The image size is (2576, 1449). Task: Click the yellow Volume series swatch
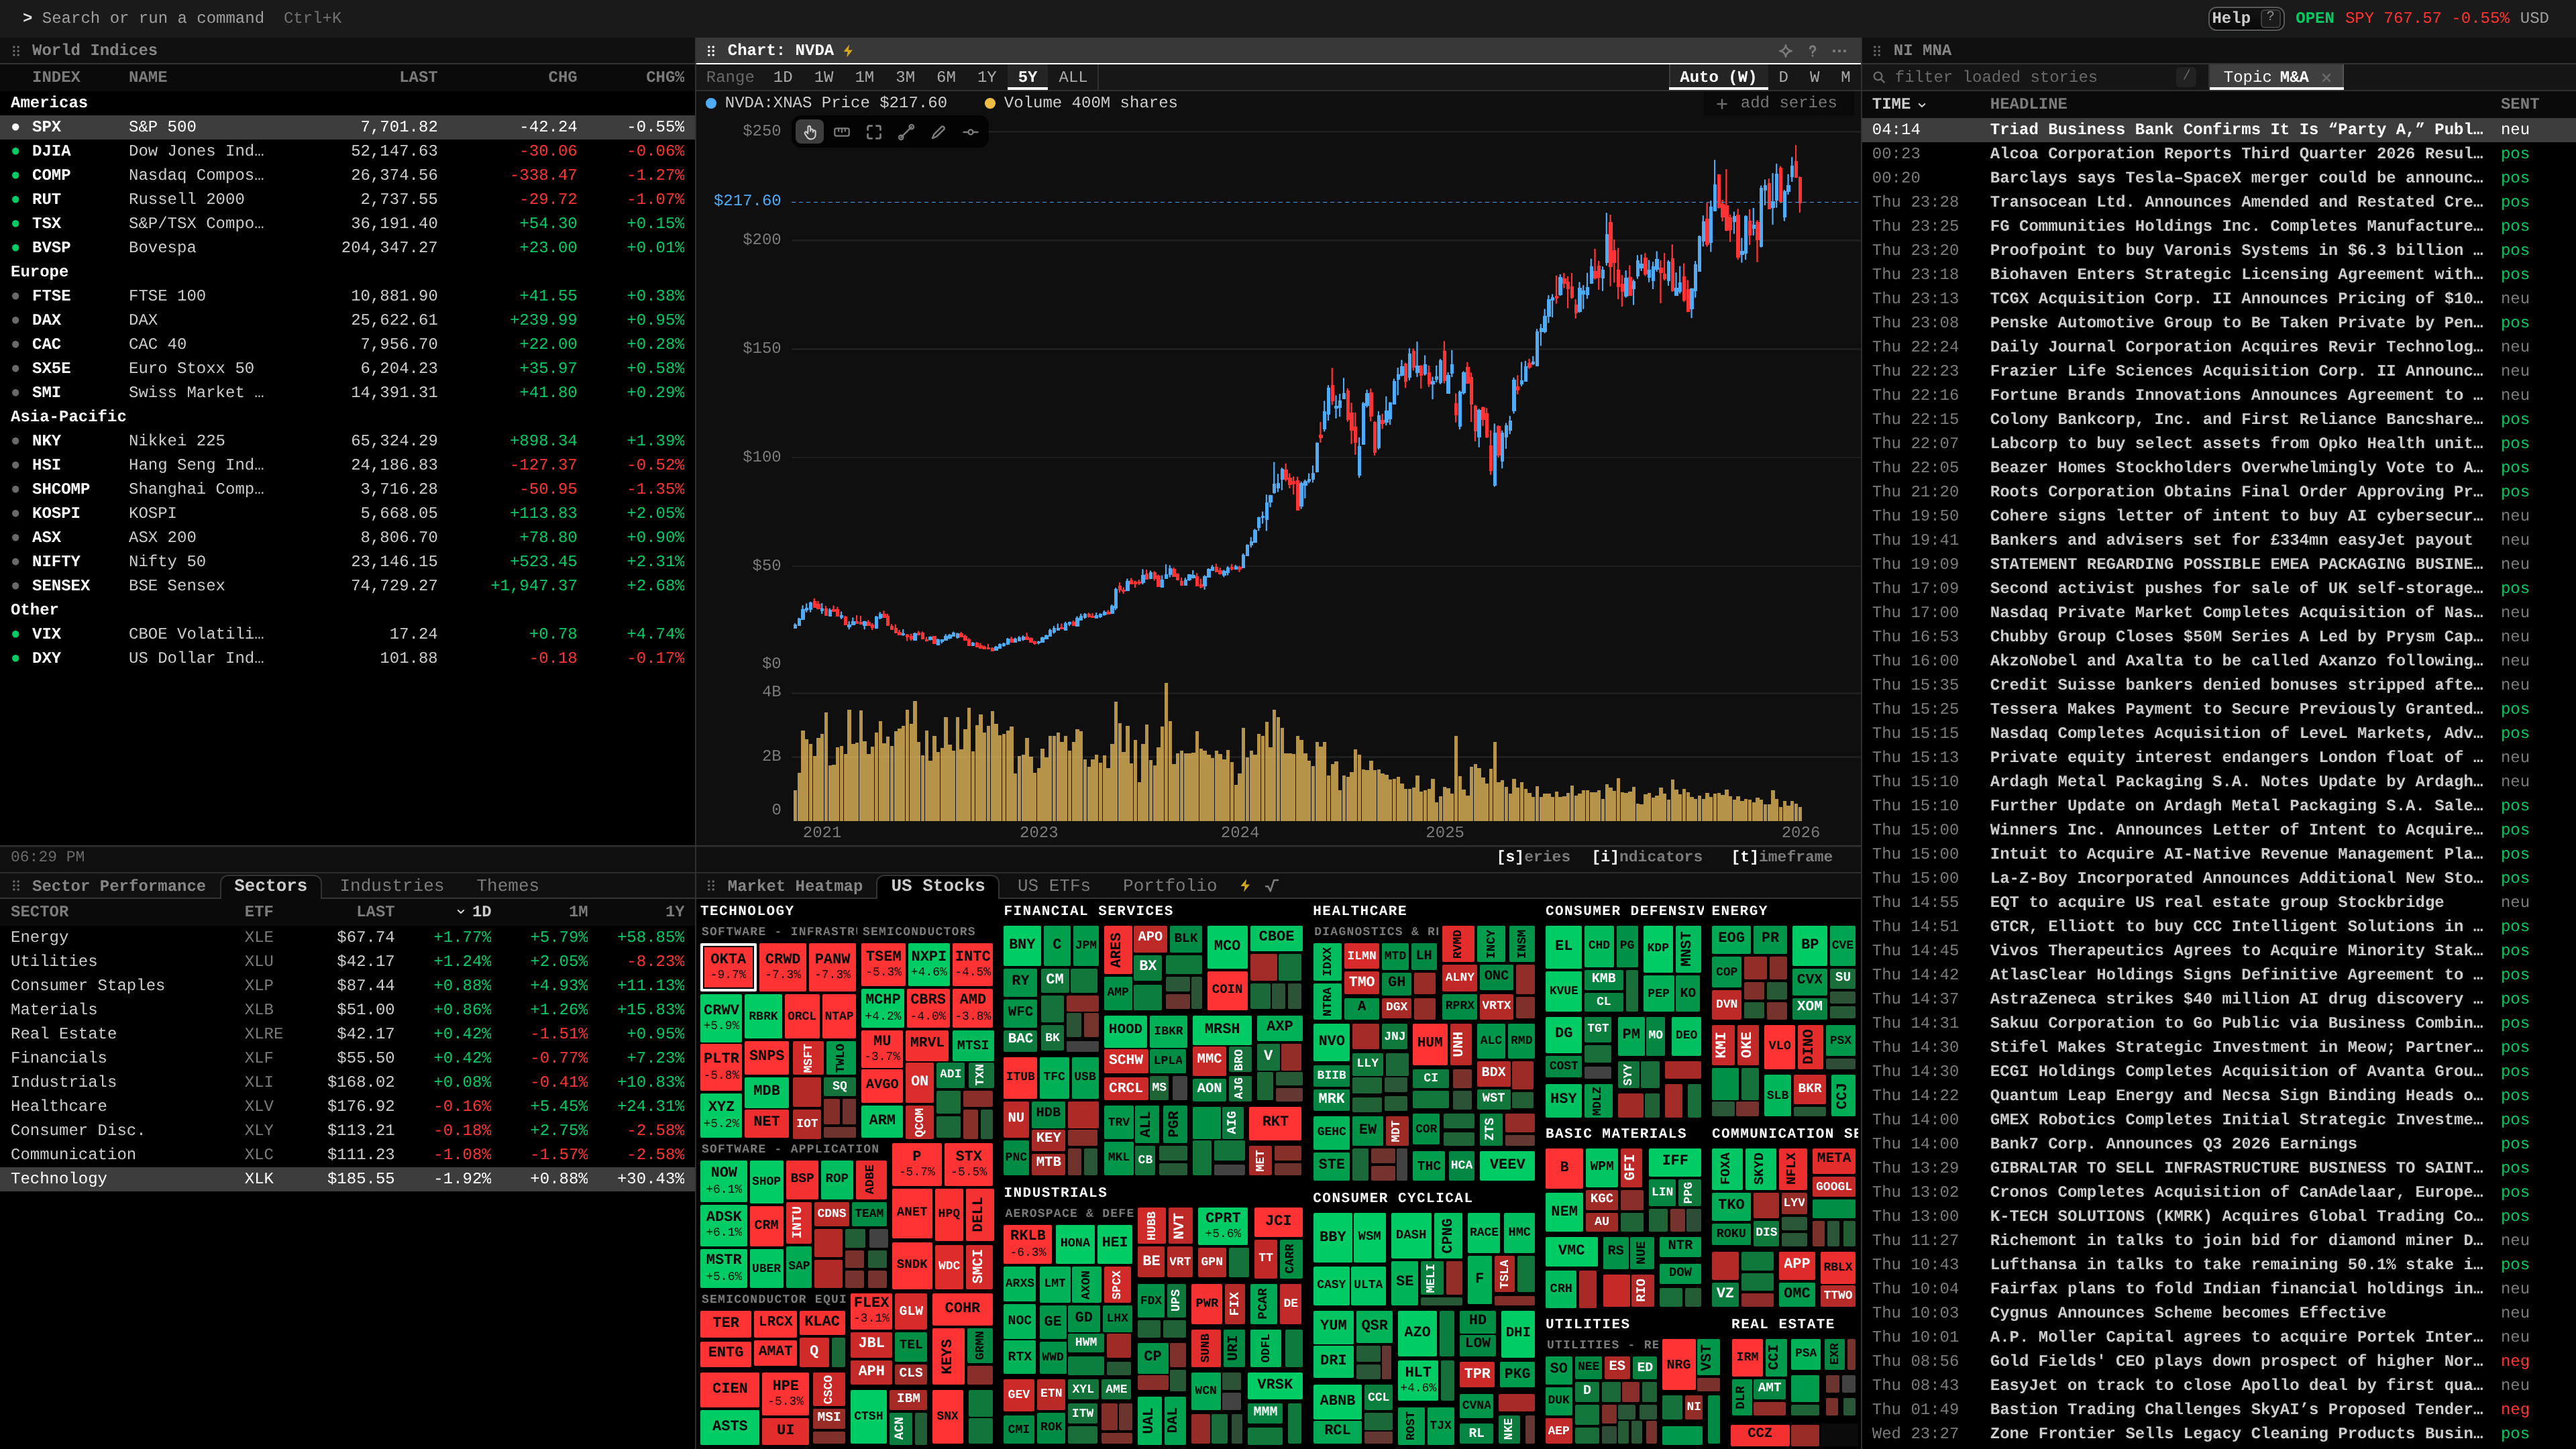[990, 103]
